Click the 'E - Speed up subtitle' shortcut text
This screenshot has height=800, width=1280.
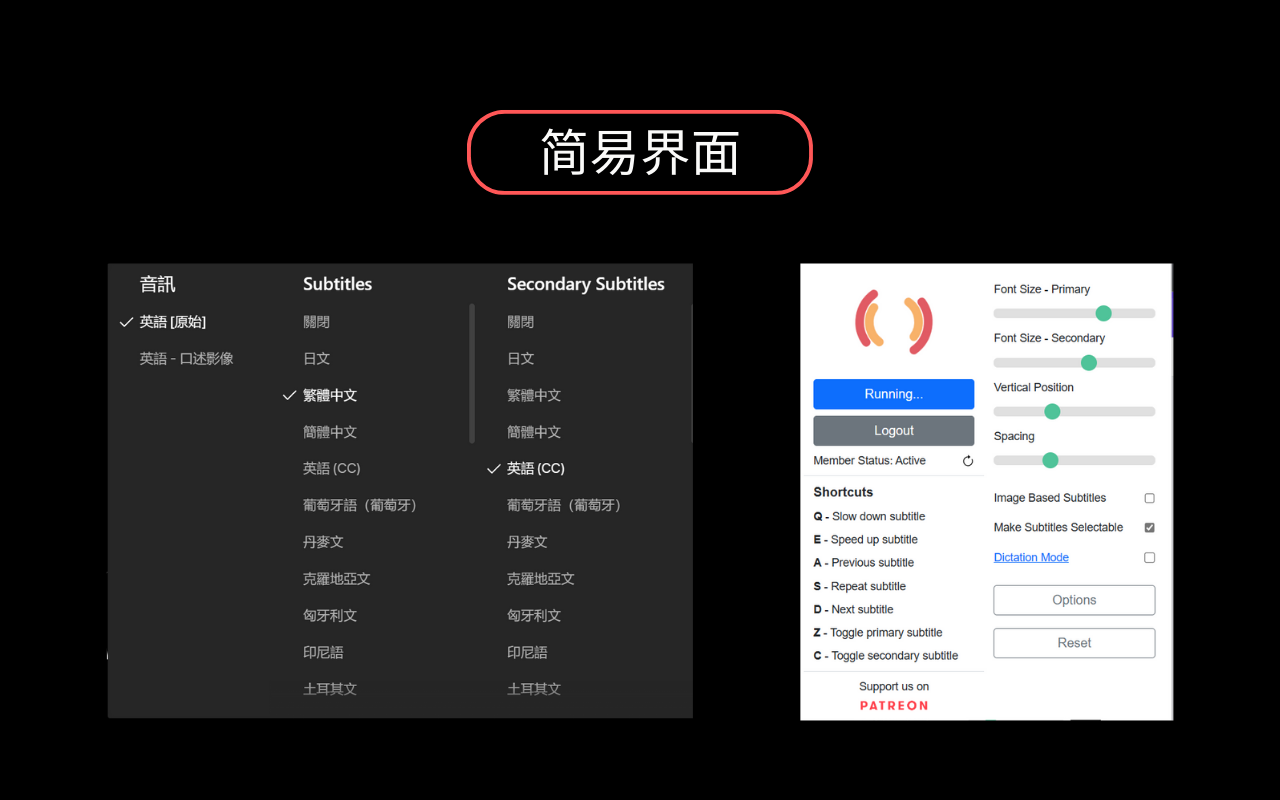point(865,539)
